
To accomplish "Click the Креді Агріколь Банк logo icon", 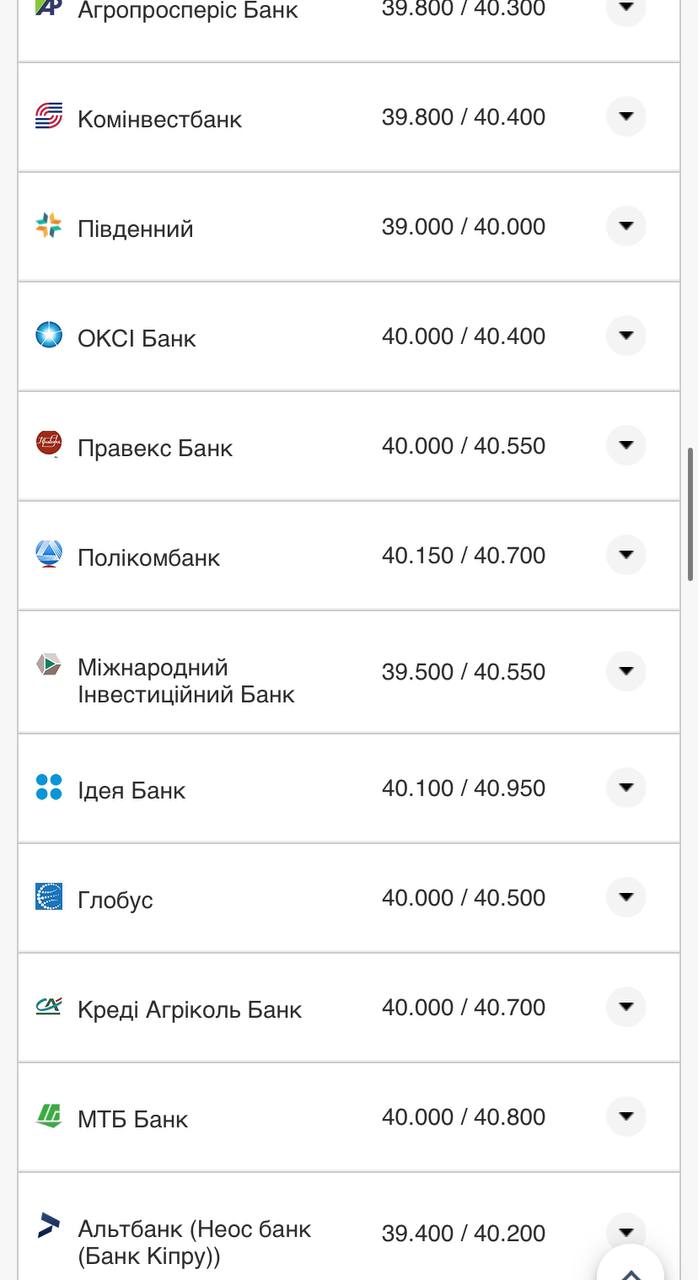I will click(x=49, y=1006).
